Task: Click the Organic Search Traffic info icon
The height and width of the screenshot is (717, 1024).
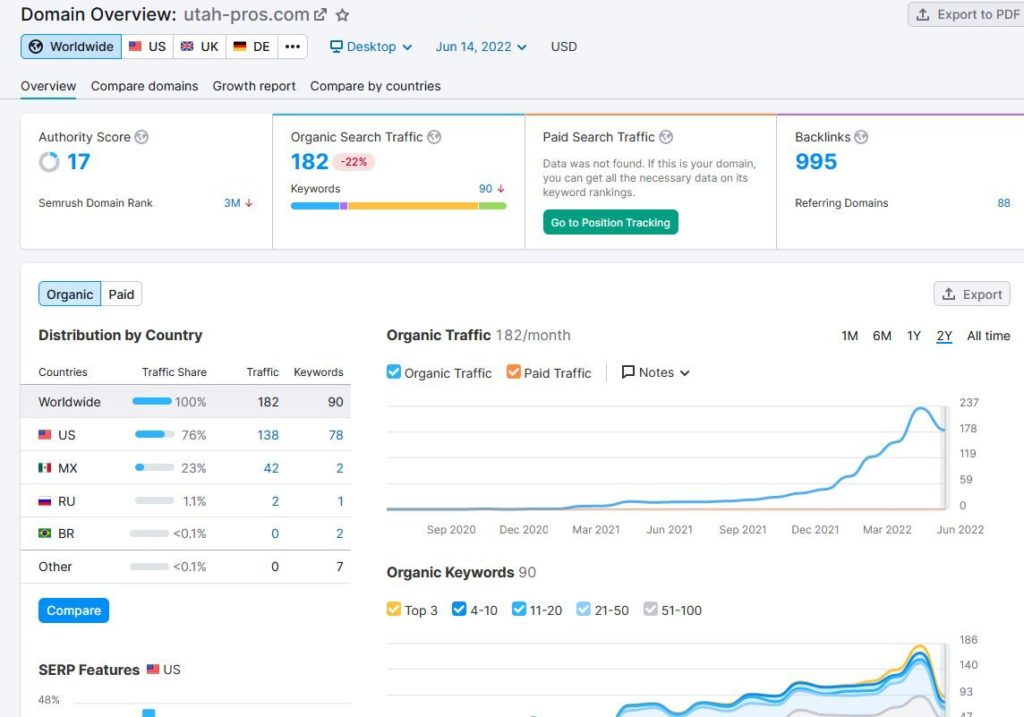Action: [434, 137]
